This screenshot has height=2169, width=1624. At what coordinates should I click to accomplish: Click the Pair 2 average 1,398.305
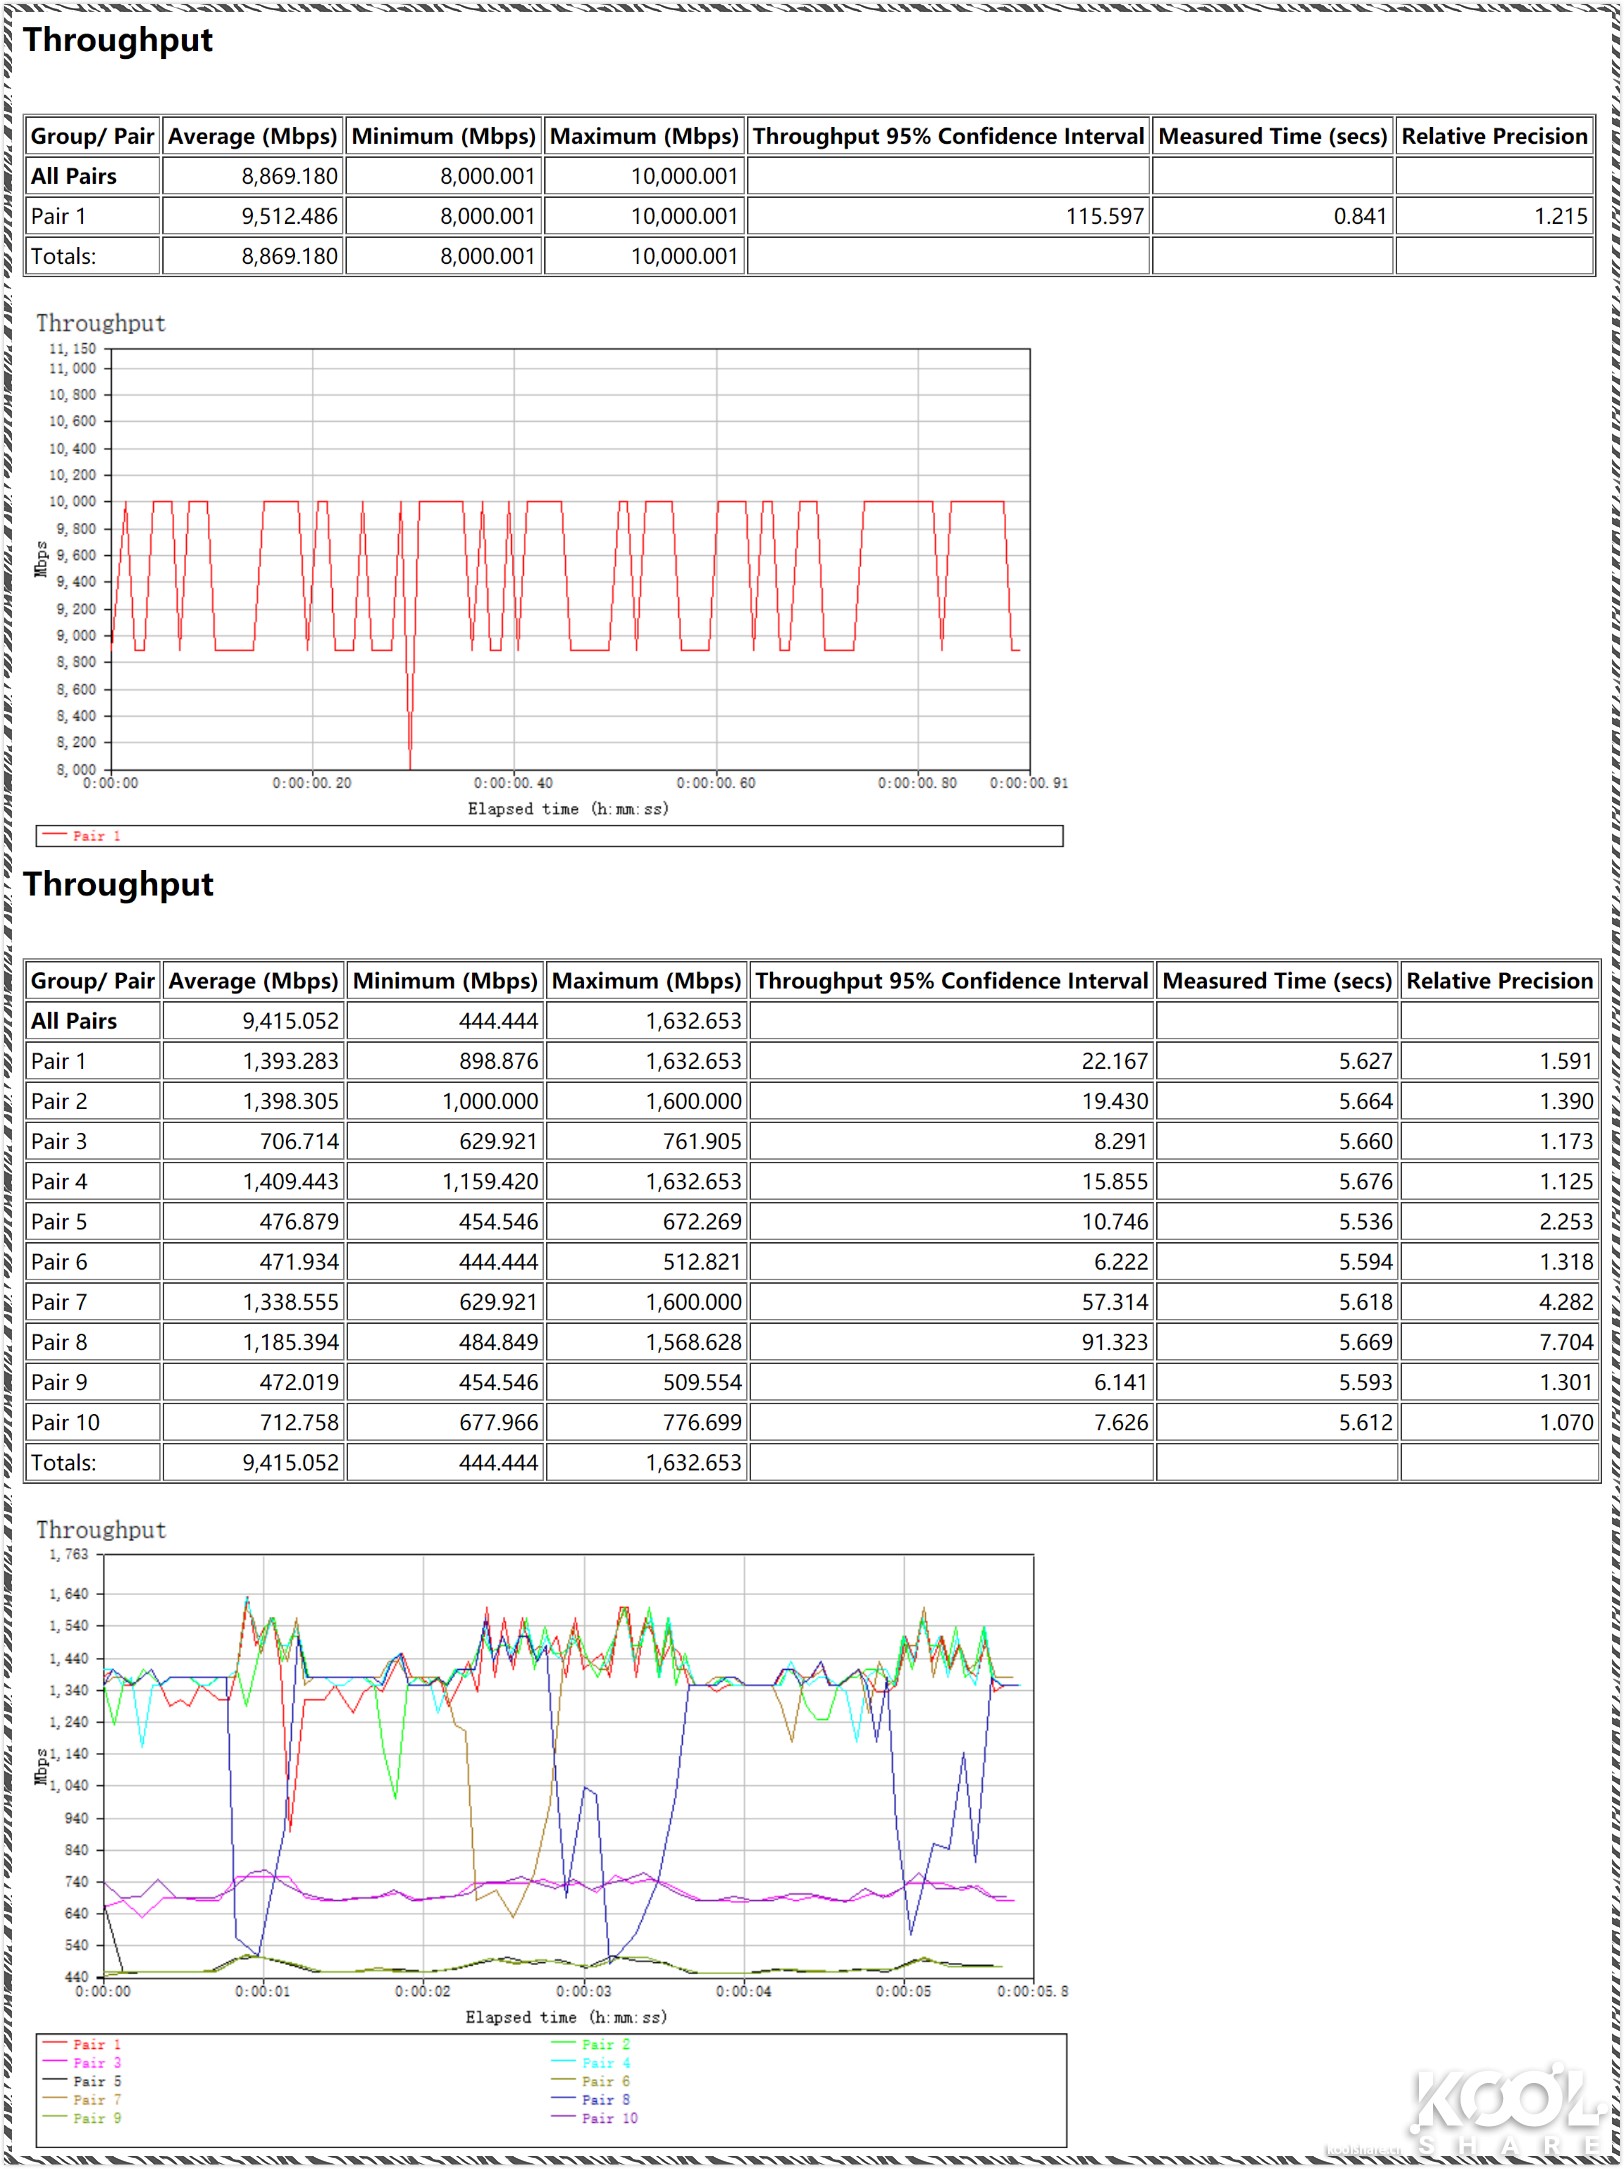290,1101
